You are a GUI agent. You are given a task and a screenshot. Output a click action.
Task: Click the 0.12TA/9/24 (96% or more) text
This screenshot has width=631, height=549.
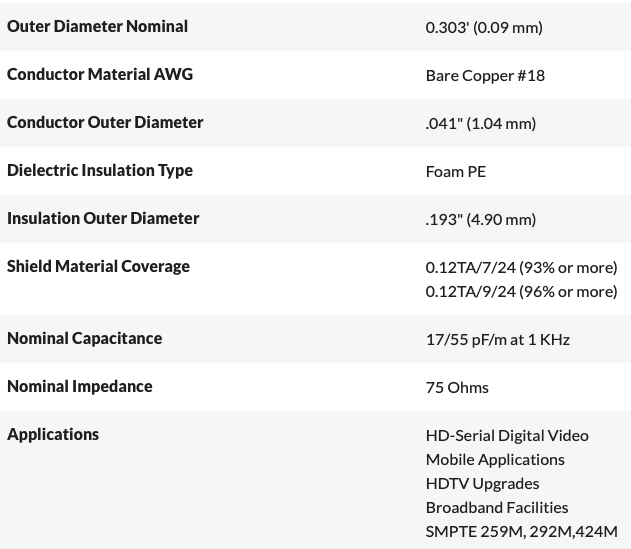tap(521, 291)
